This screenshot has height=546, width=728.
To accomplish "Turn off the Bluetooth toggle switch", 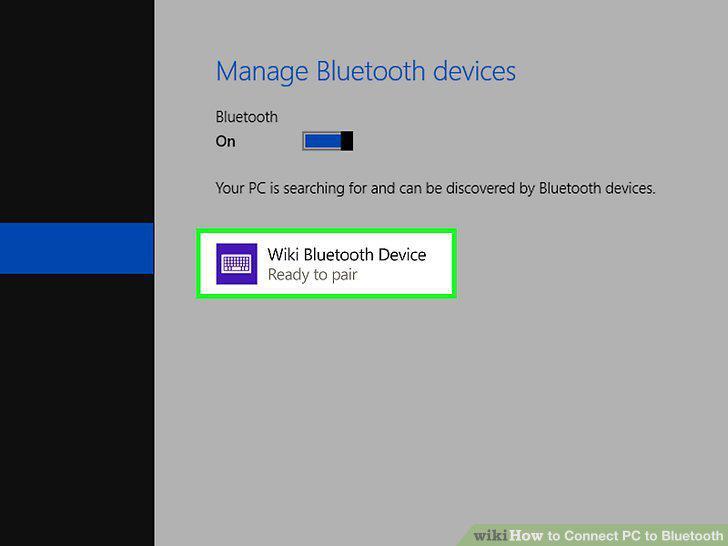I will pyautogui.click(x=328, y=141).
